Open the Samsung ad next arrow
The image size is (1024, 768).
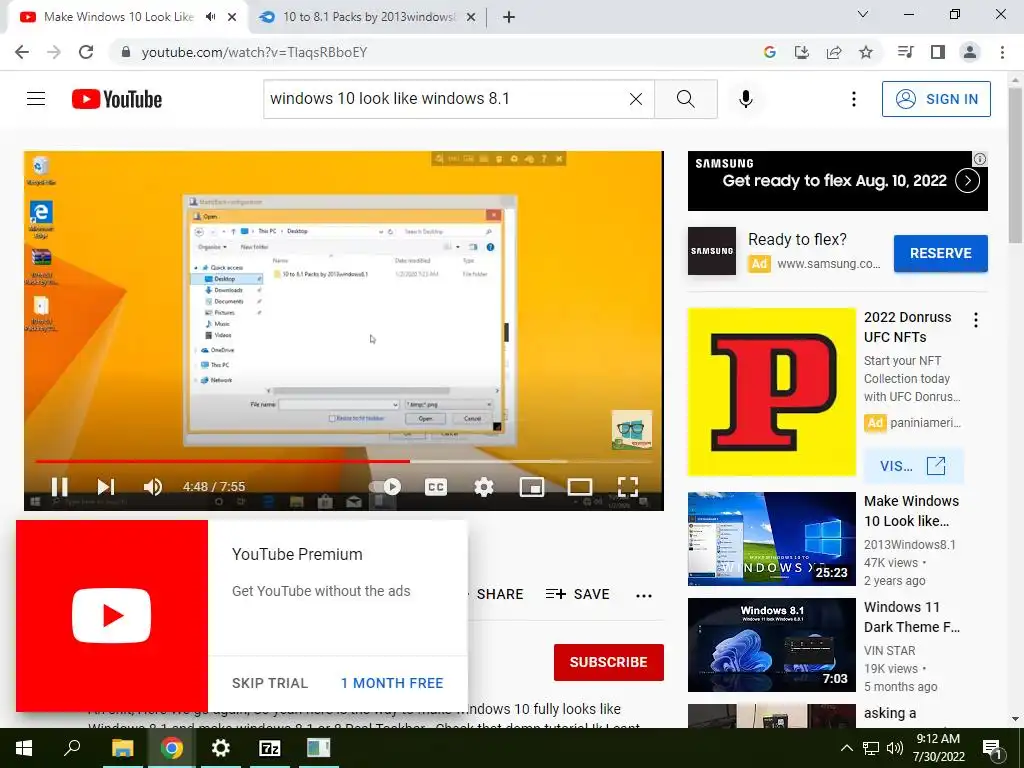(x=967, y=181)
